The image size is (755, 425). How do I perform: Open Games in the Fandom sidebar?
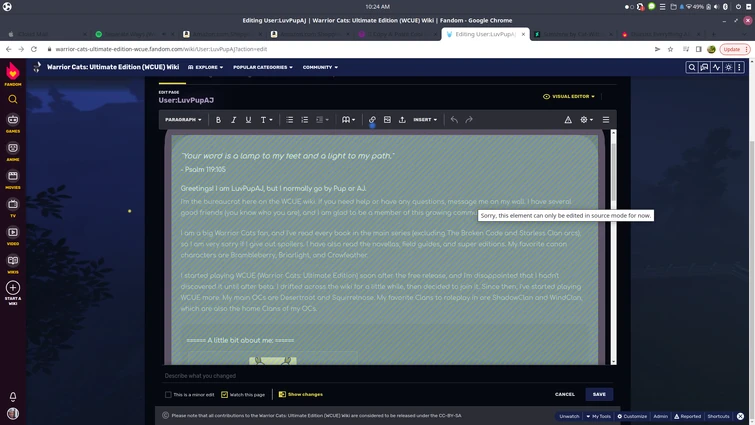[x=13, y=123]
